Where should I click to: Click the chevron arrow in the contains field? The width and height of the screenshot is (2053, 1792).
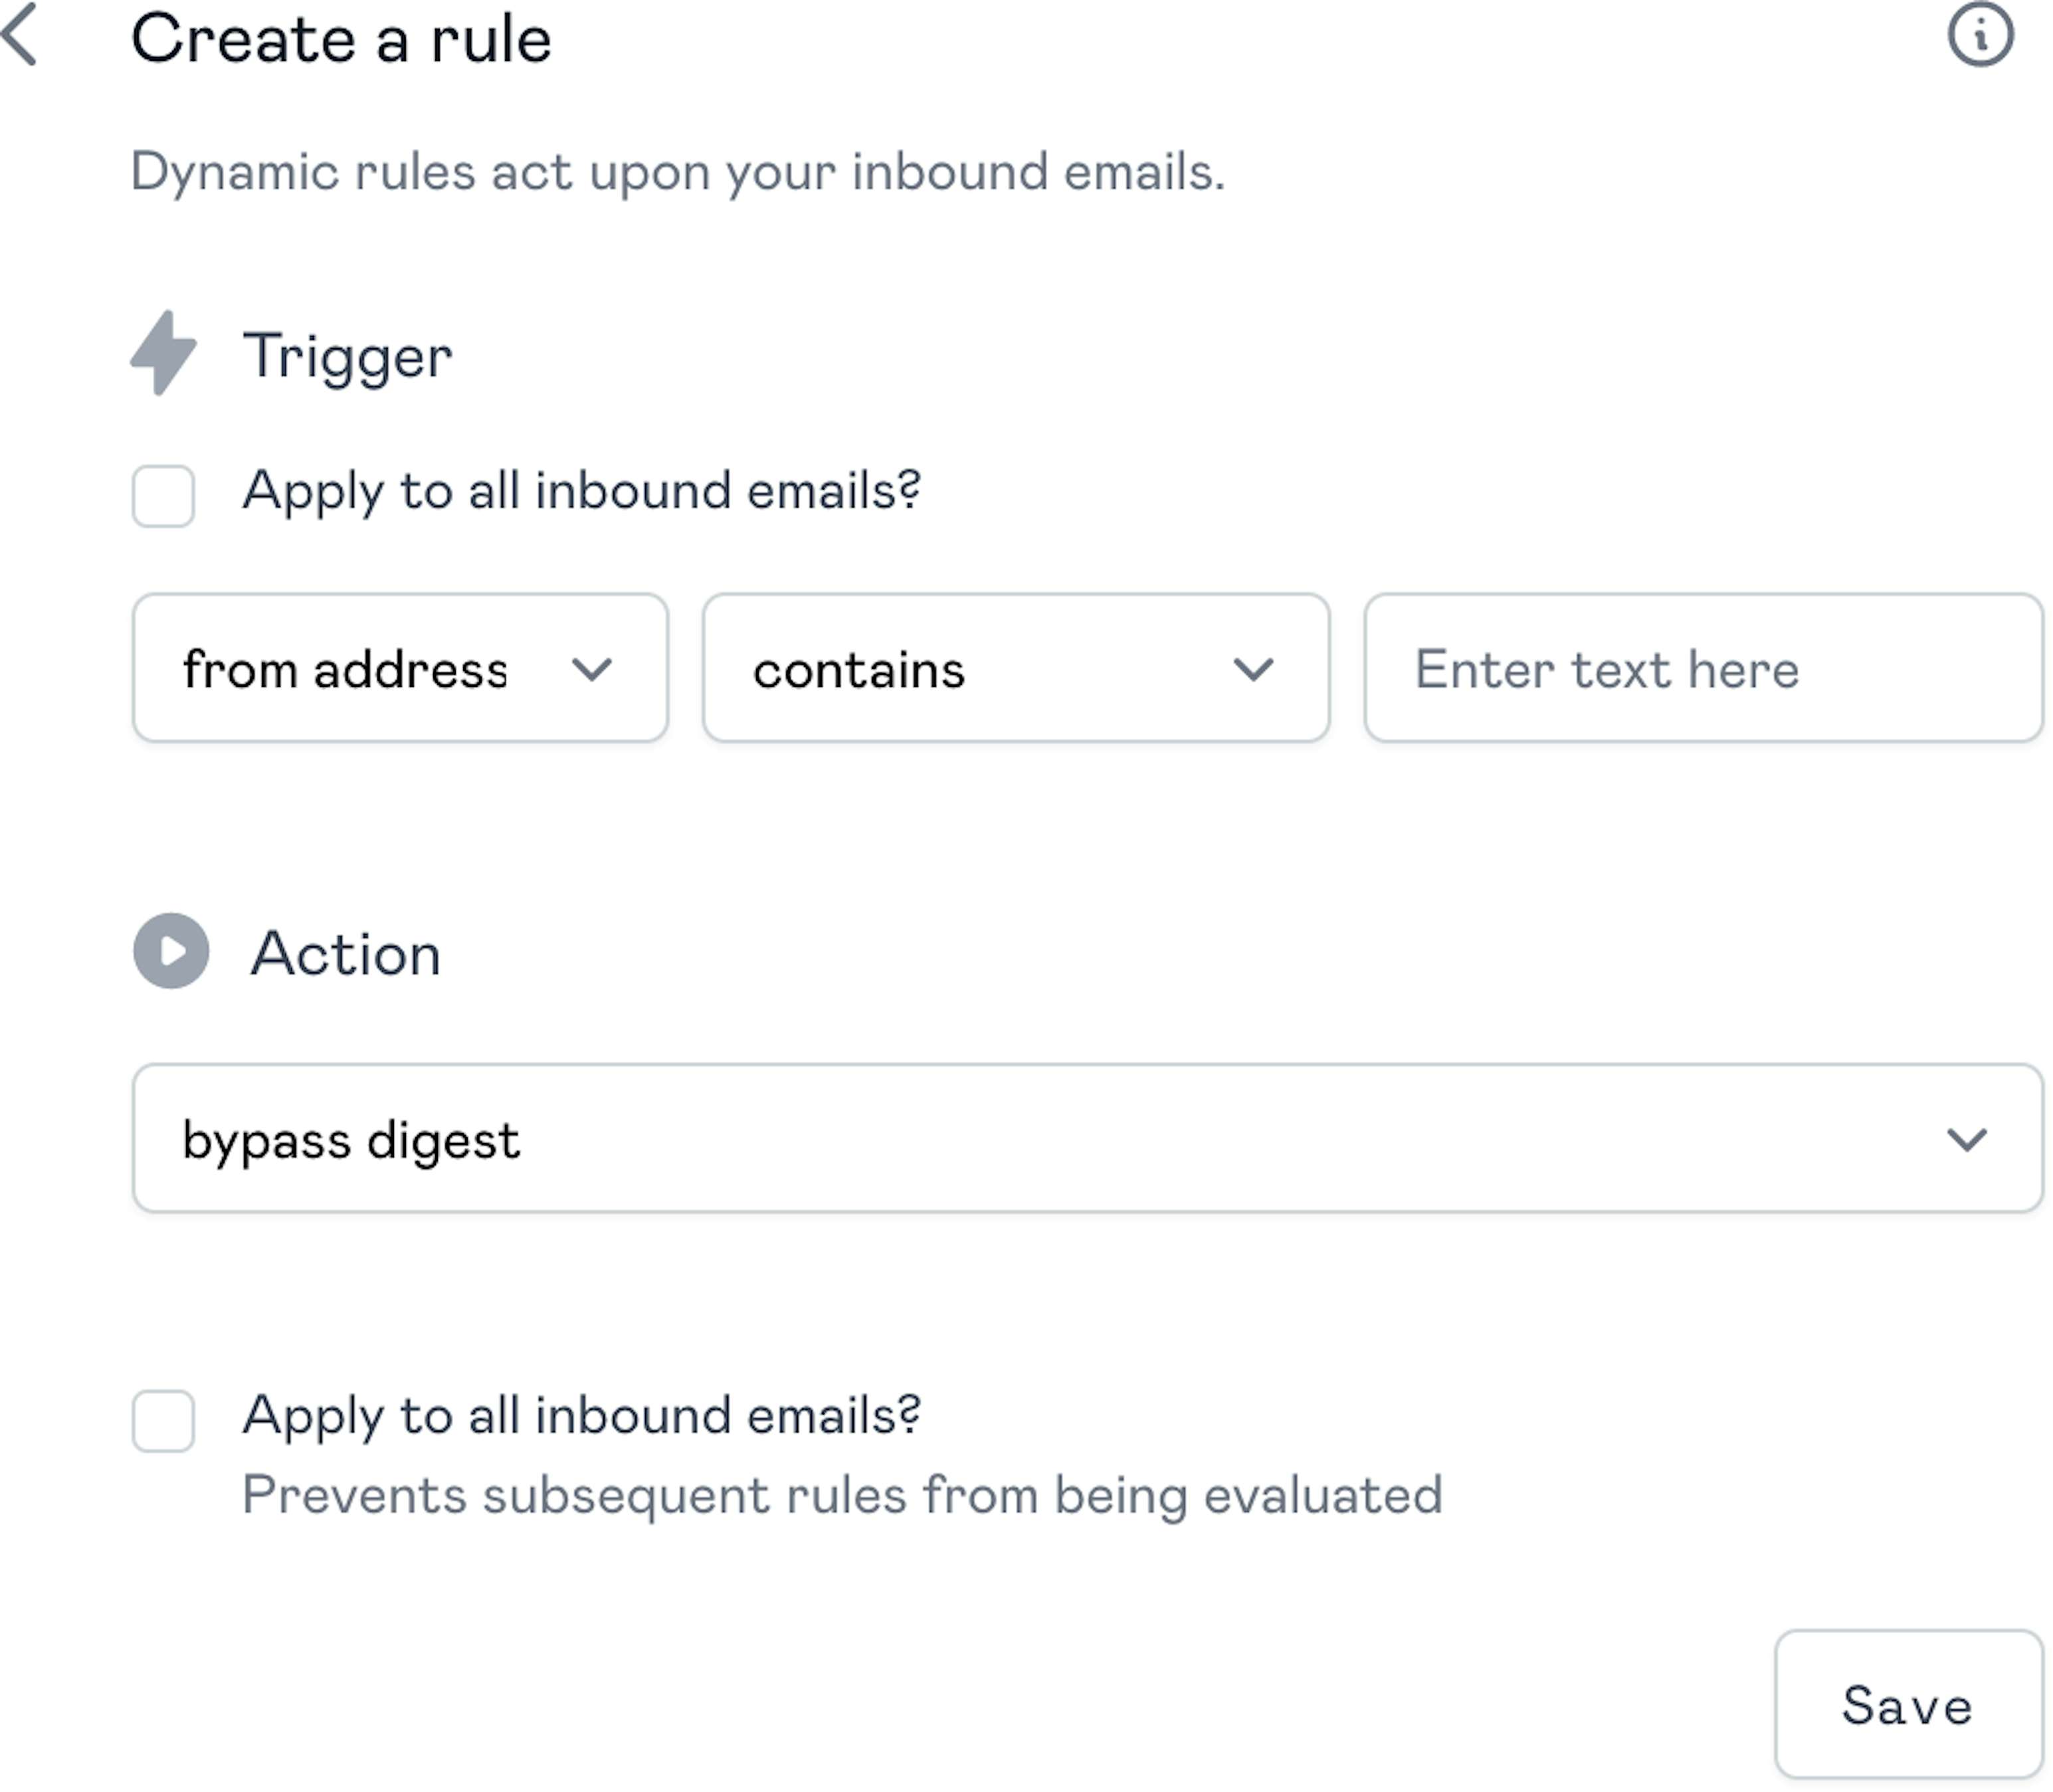pos(1253,669)
